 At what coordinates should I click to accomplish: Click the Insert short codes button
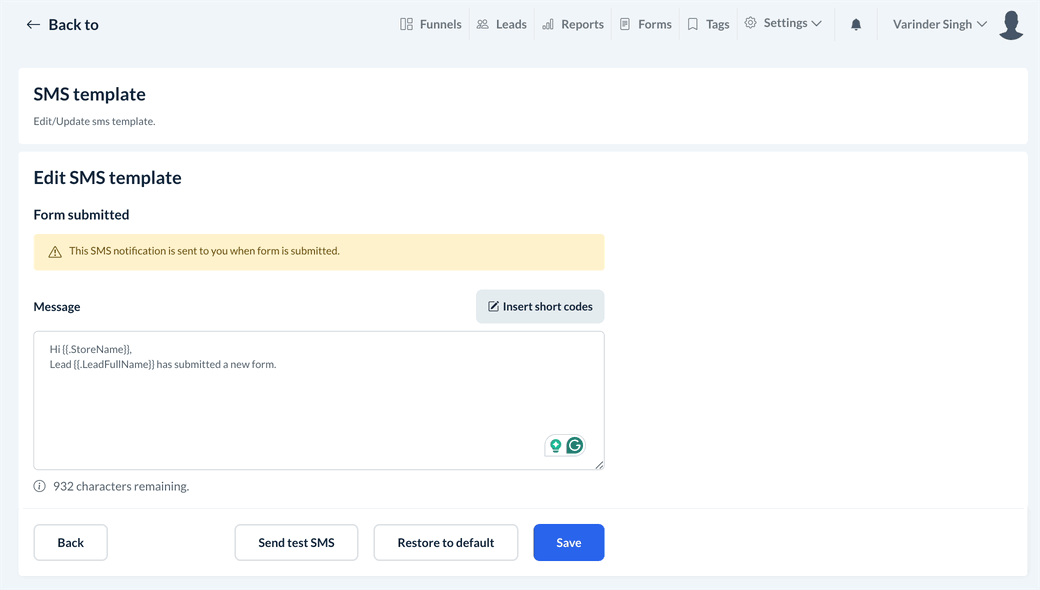(x=540, y=306)
